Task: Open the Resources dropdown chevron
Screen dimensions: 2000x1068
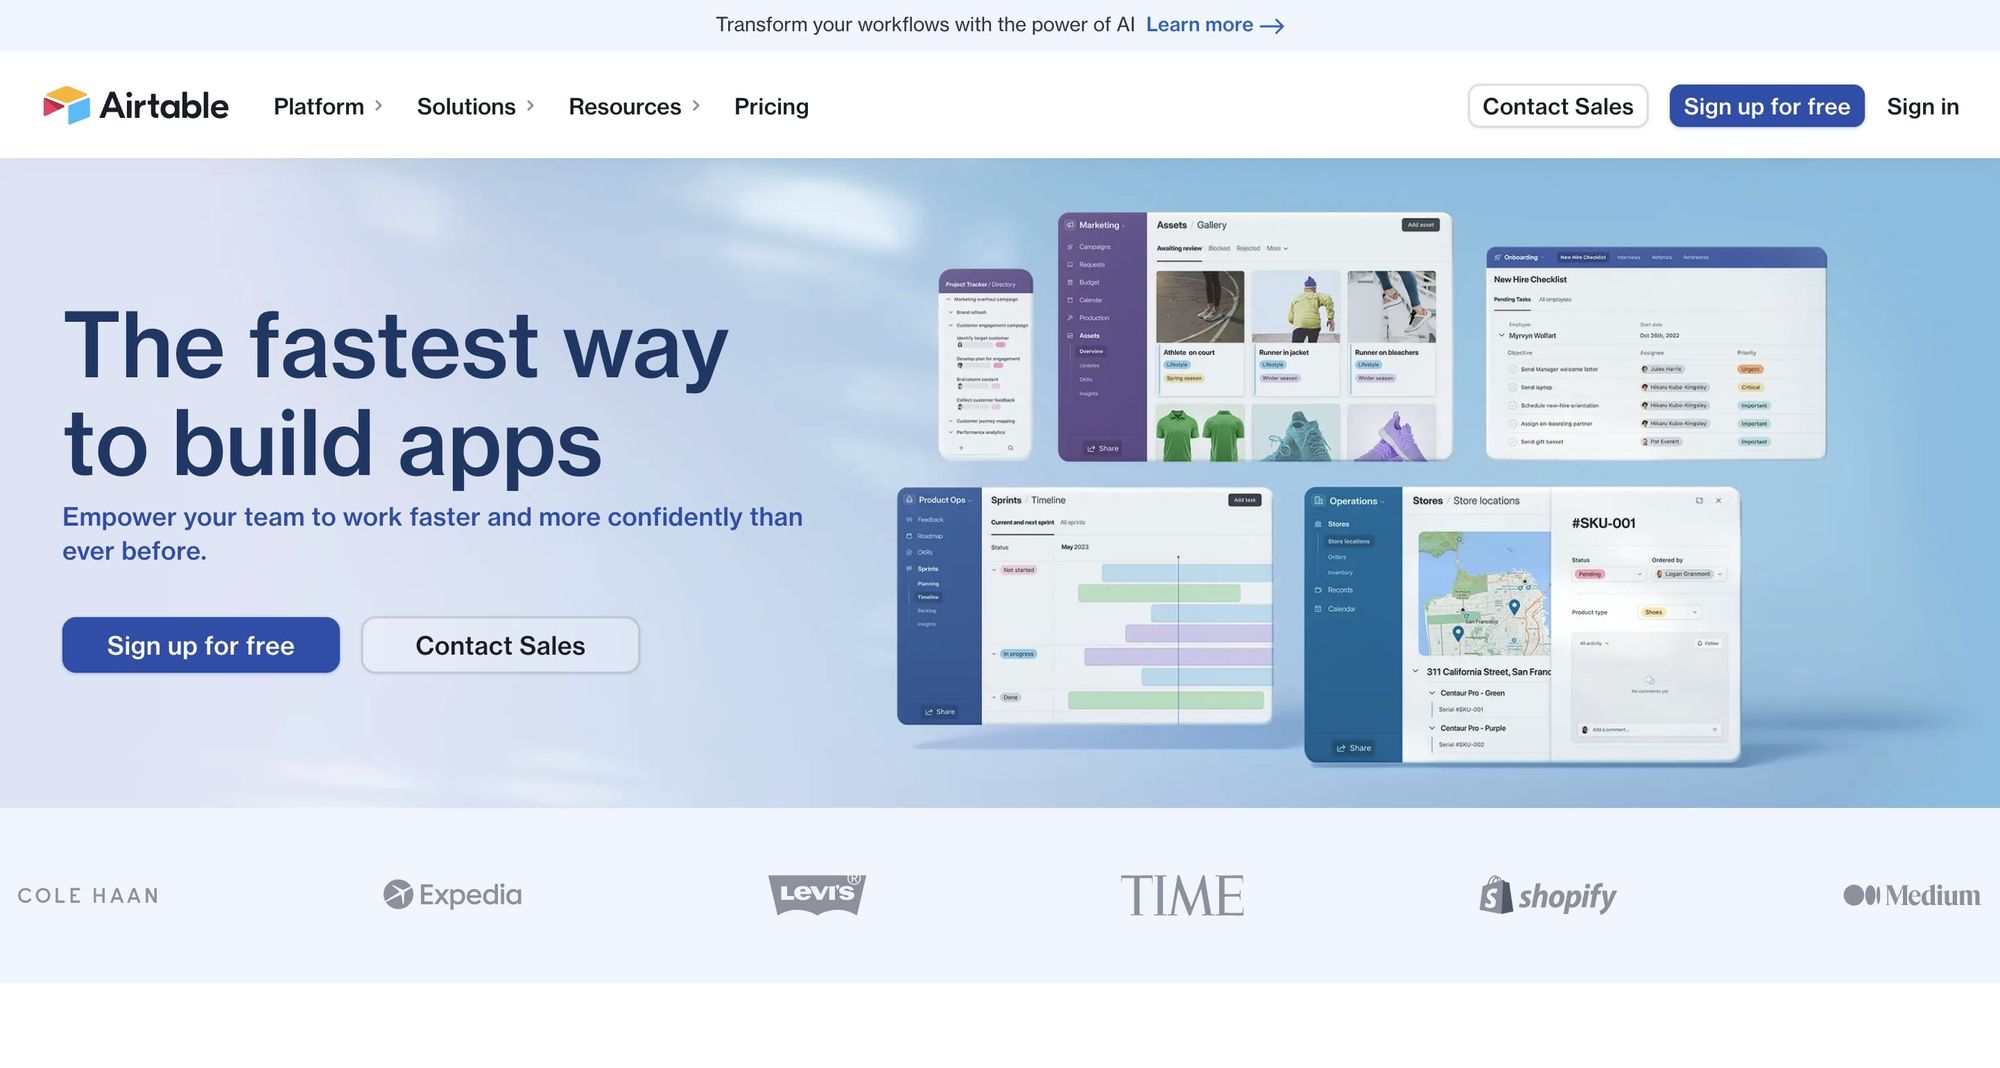Action: 696,106
